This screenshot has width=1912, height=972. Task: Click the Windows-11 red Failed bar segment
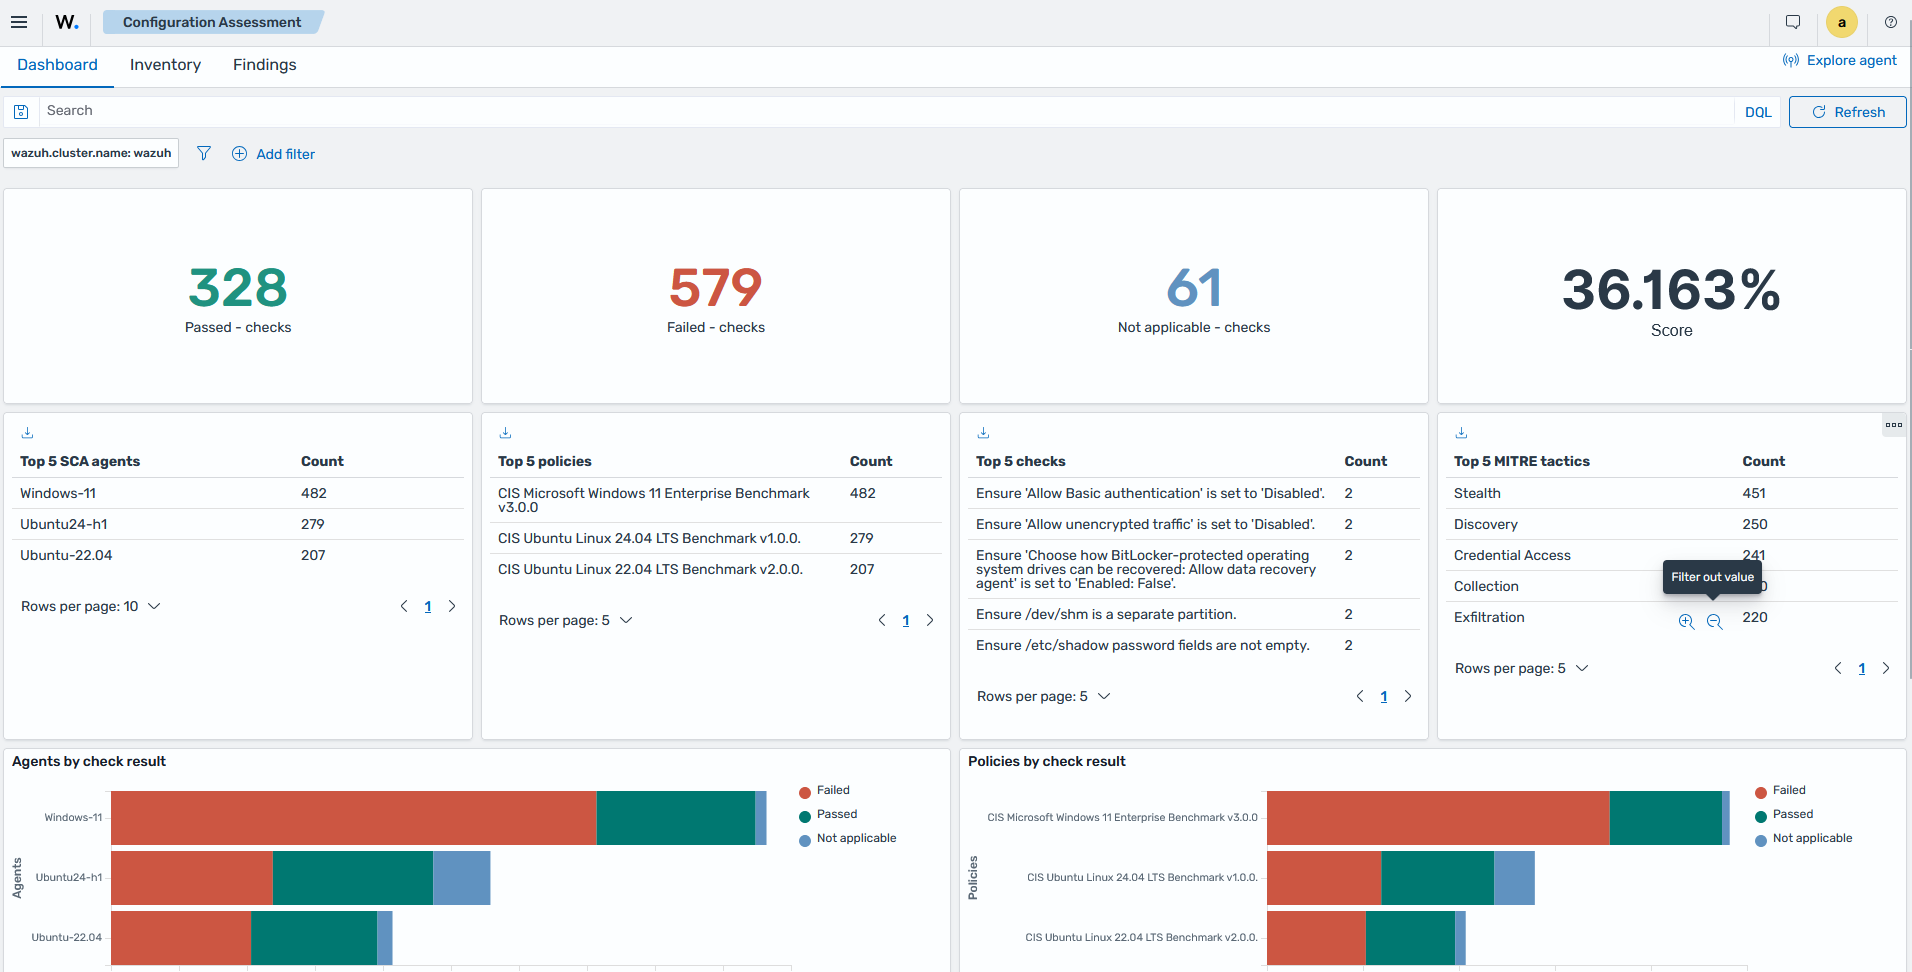point(353,818)
